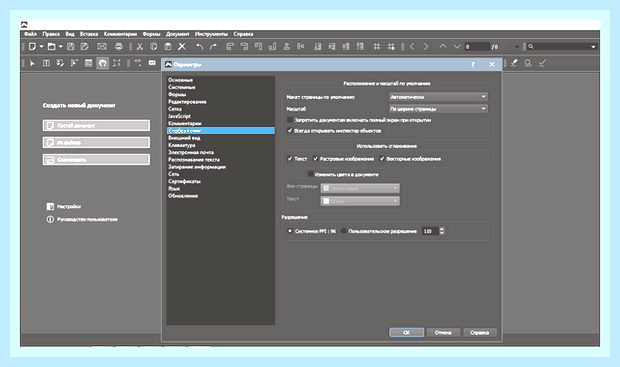
Task: Click the Print icon in toolbar
Action: click(119, 47)
